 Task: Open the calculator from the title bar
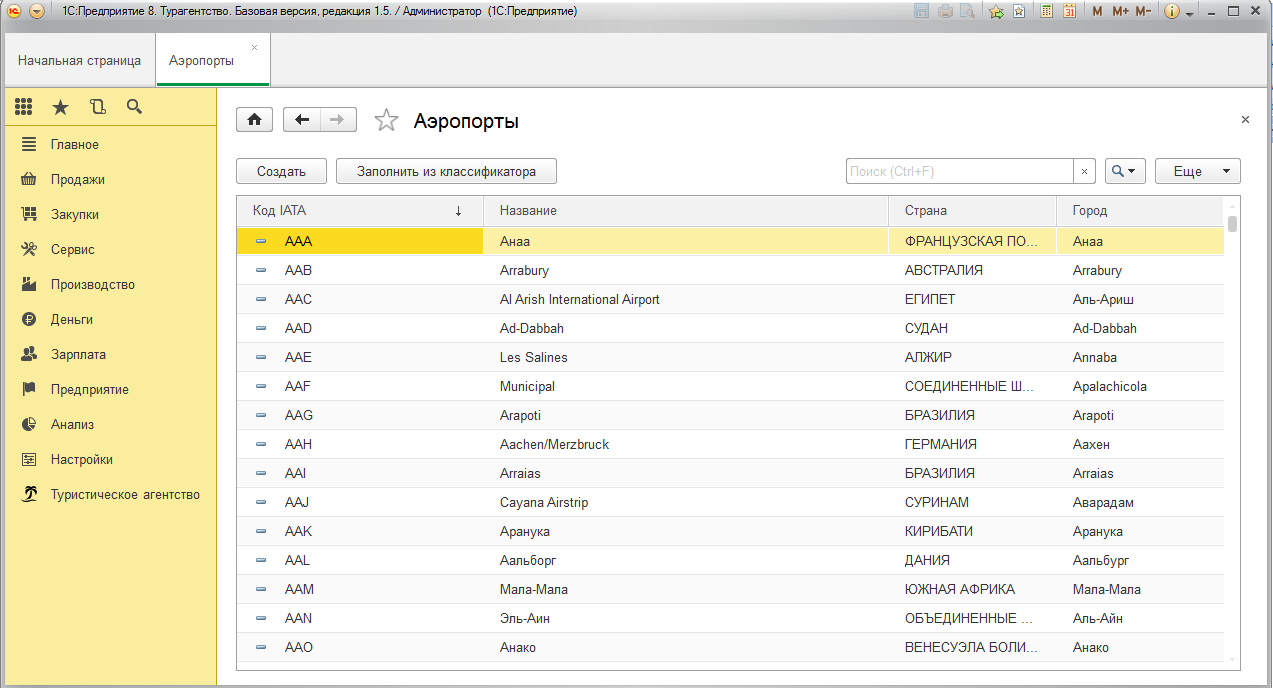(x=1047, y=11)
